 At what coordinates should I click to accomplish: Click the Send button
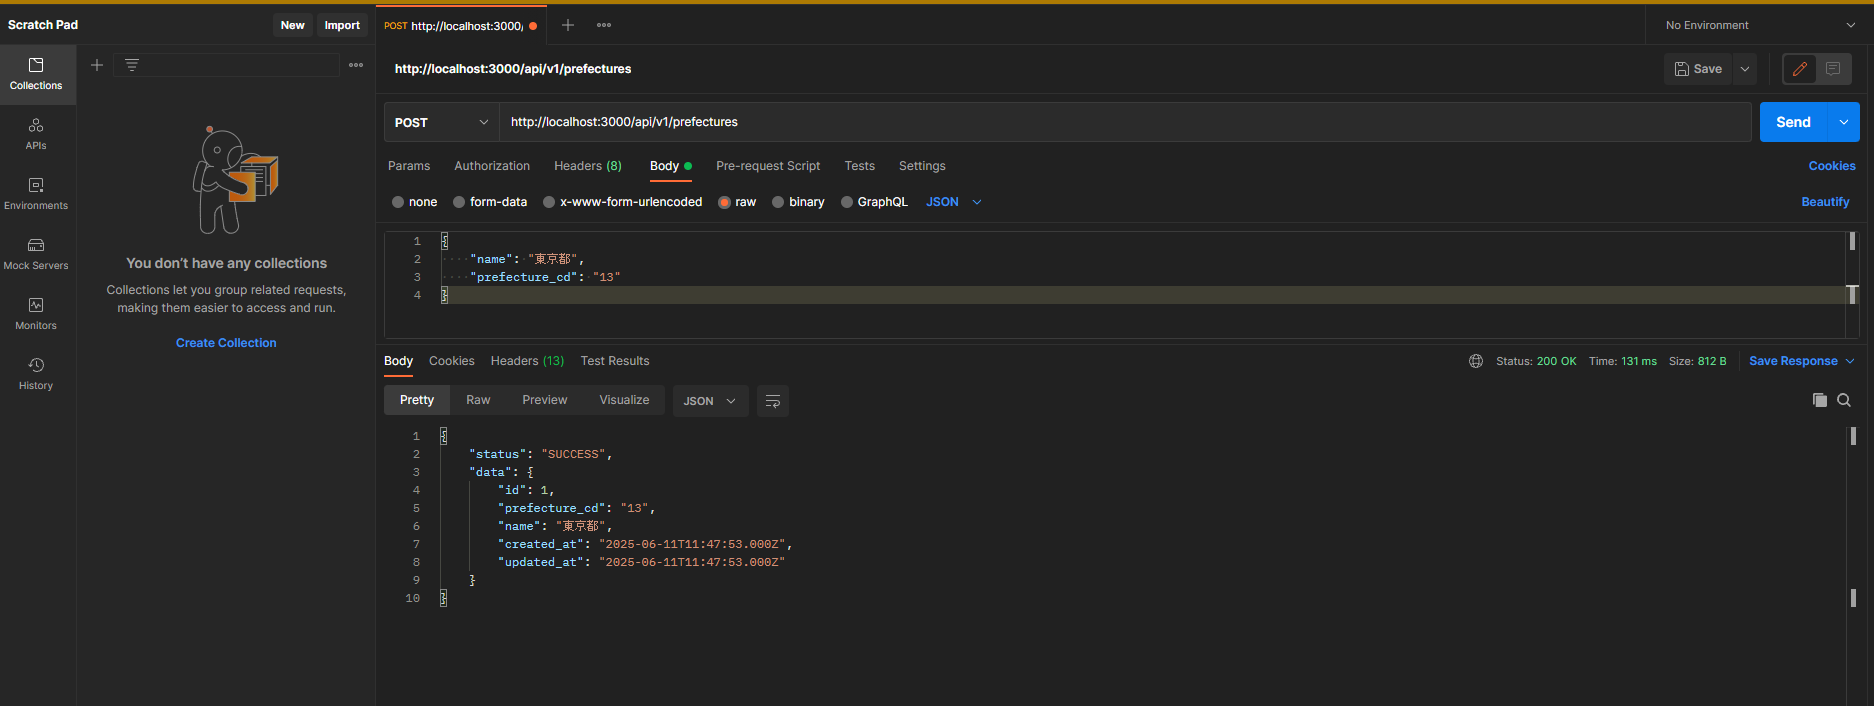coord(1793,122)
